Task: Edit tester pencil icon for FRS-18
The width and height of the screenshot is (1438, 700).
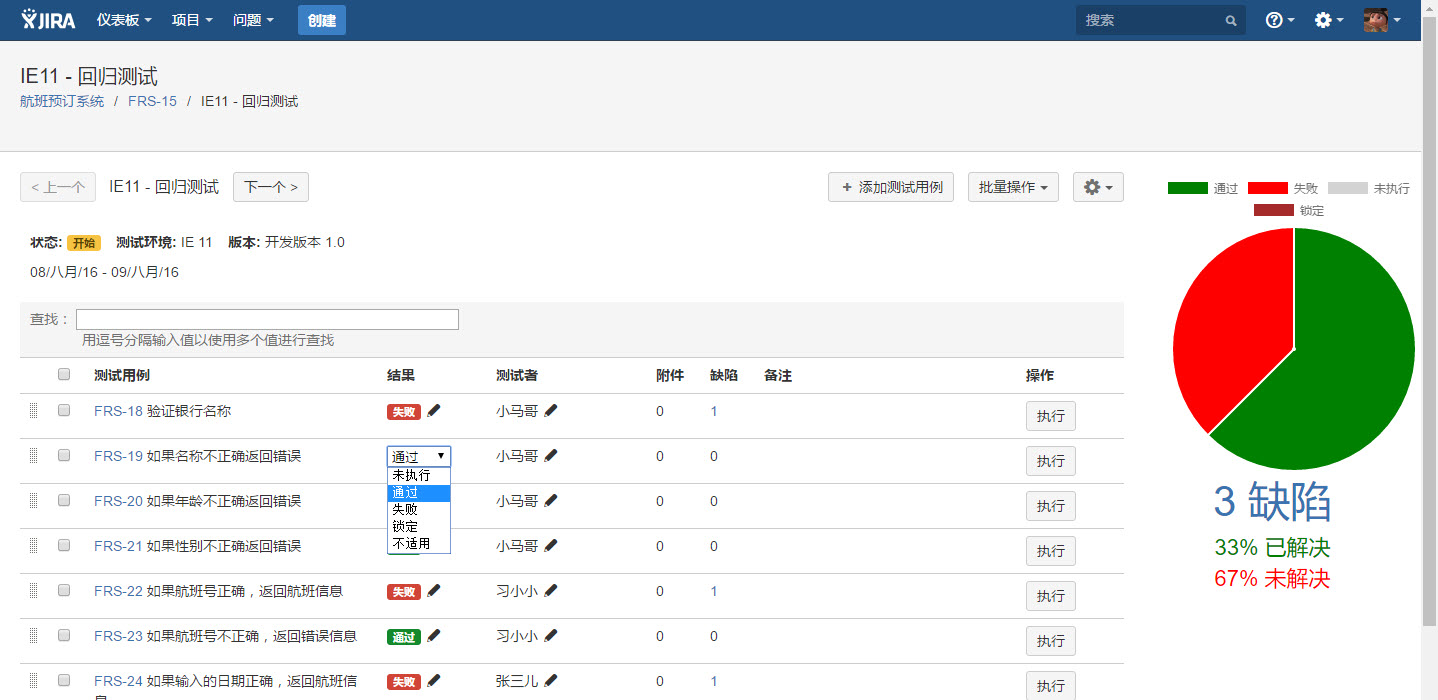Action: 551,410
